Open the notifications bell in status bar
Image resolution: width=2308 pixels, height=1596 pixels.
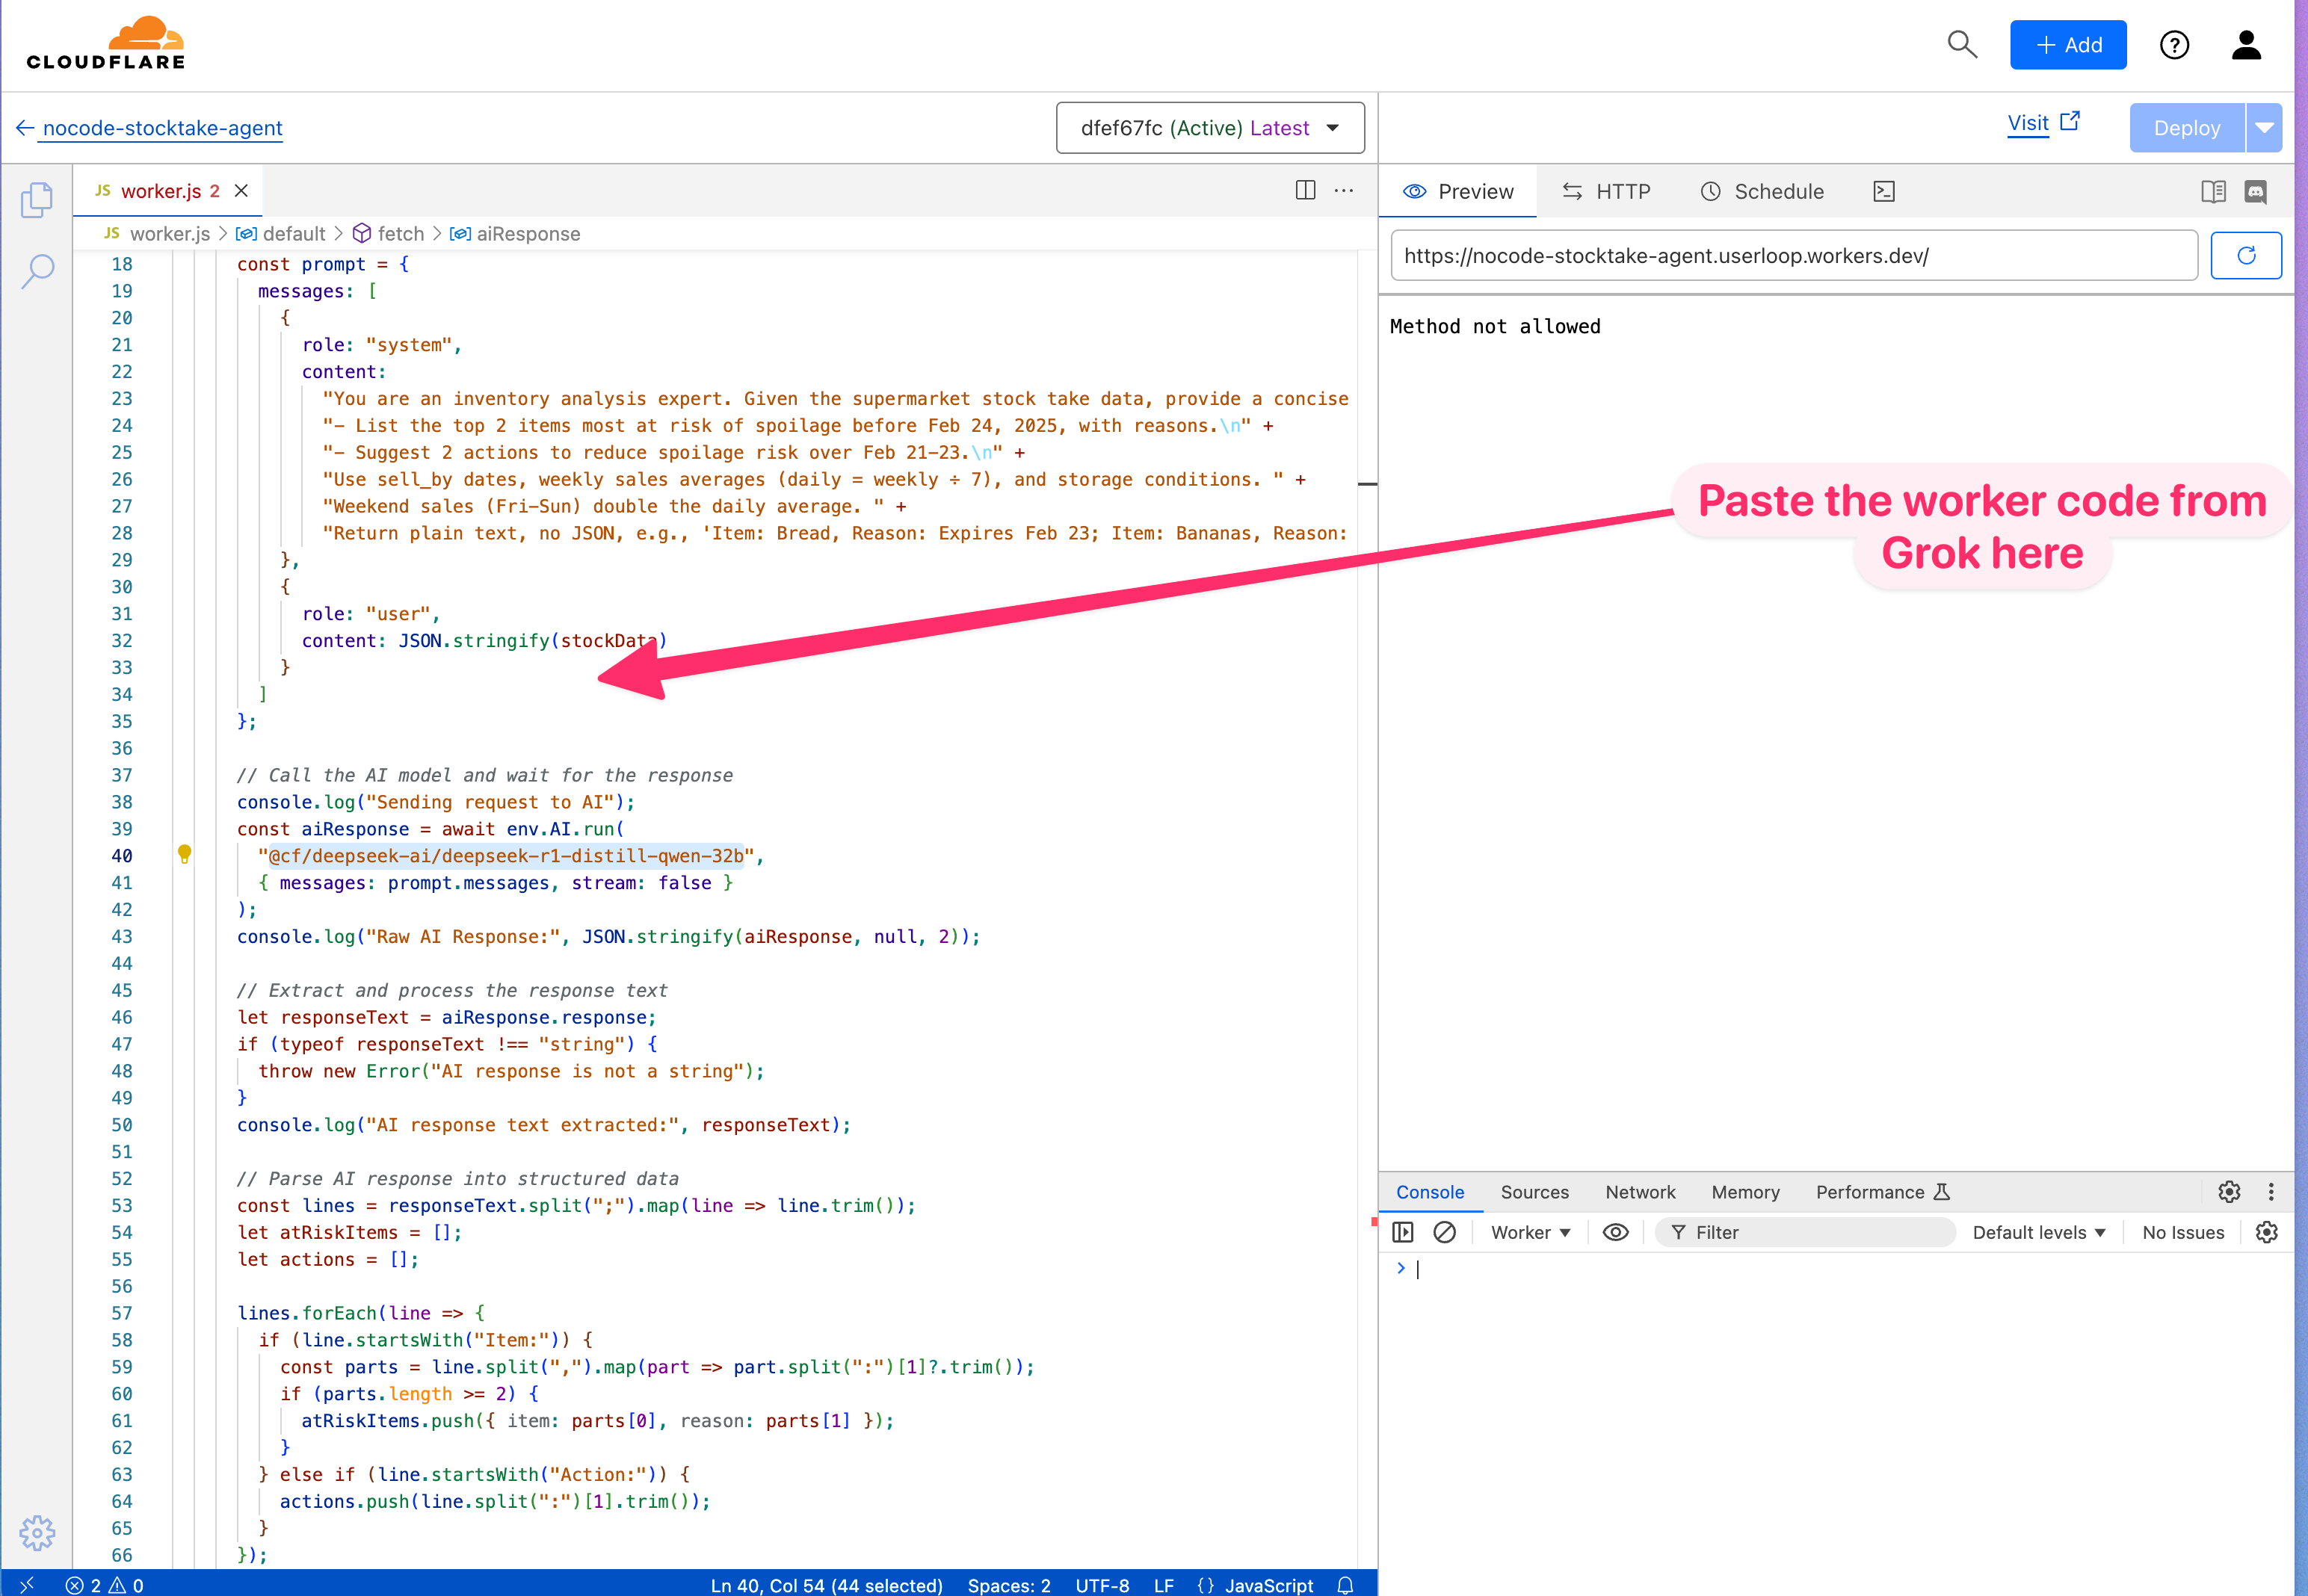pyautogui.click(x=1346, y=1585)
